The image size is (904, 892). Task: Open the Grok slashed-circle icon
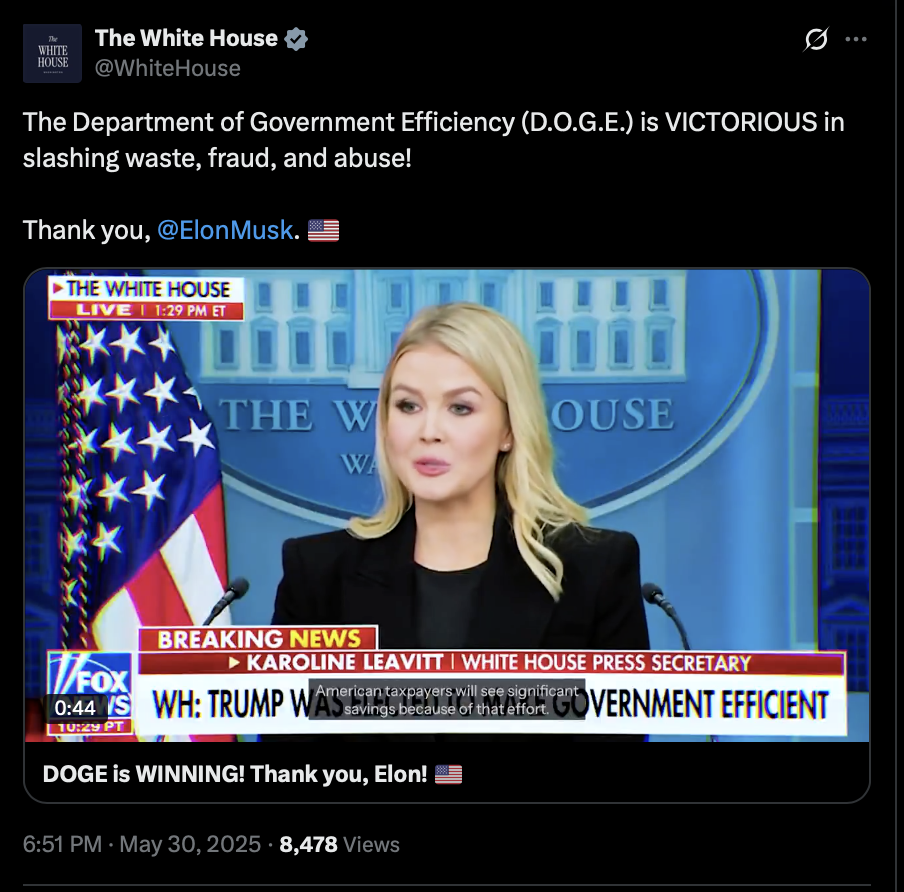pos(816,39)
